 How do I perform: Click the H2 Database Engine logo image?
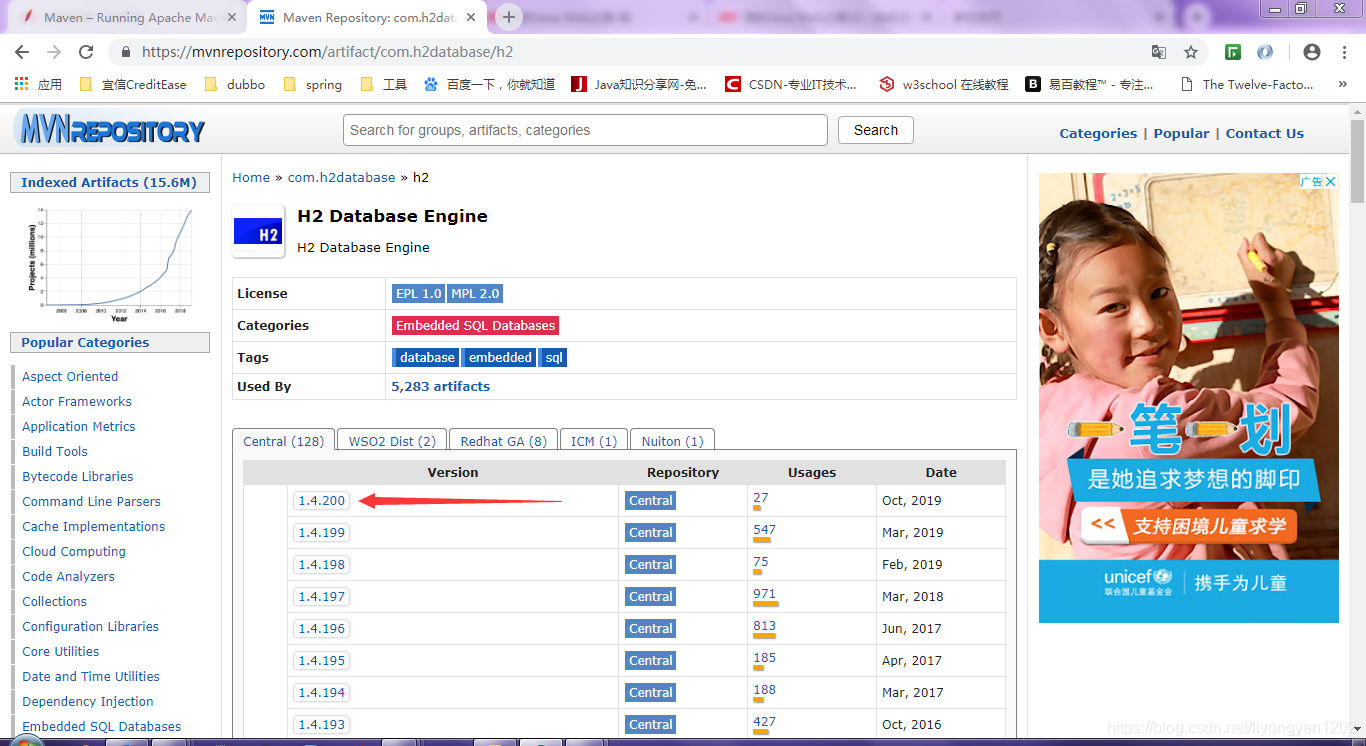tap(258, 231)
